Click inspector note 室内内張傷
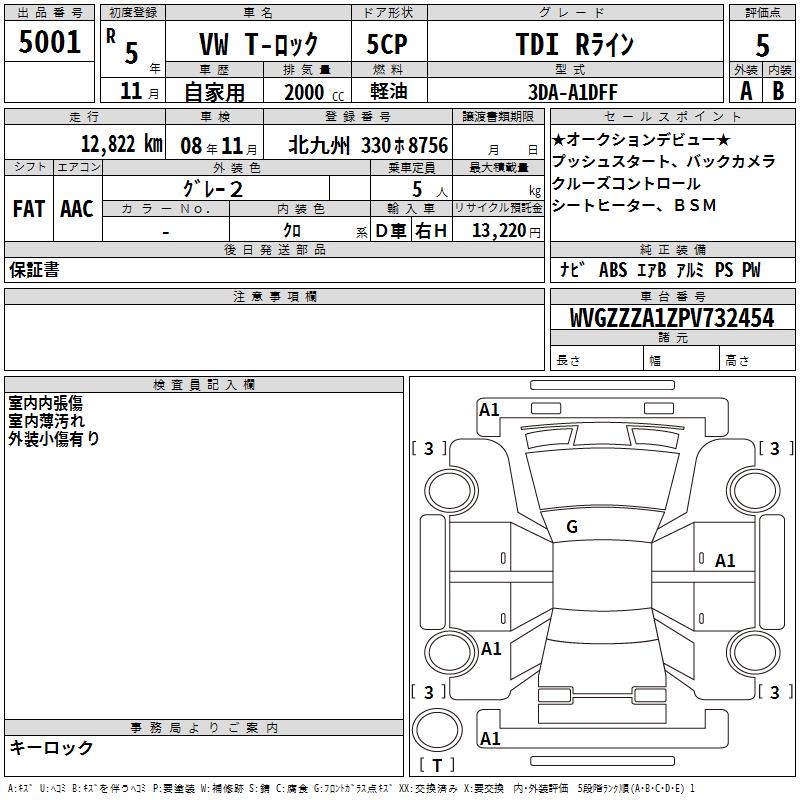Viewport: 800px width, 800px height. pyautogui.click(x=45, y=403)
